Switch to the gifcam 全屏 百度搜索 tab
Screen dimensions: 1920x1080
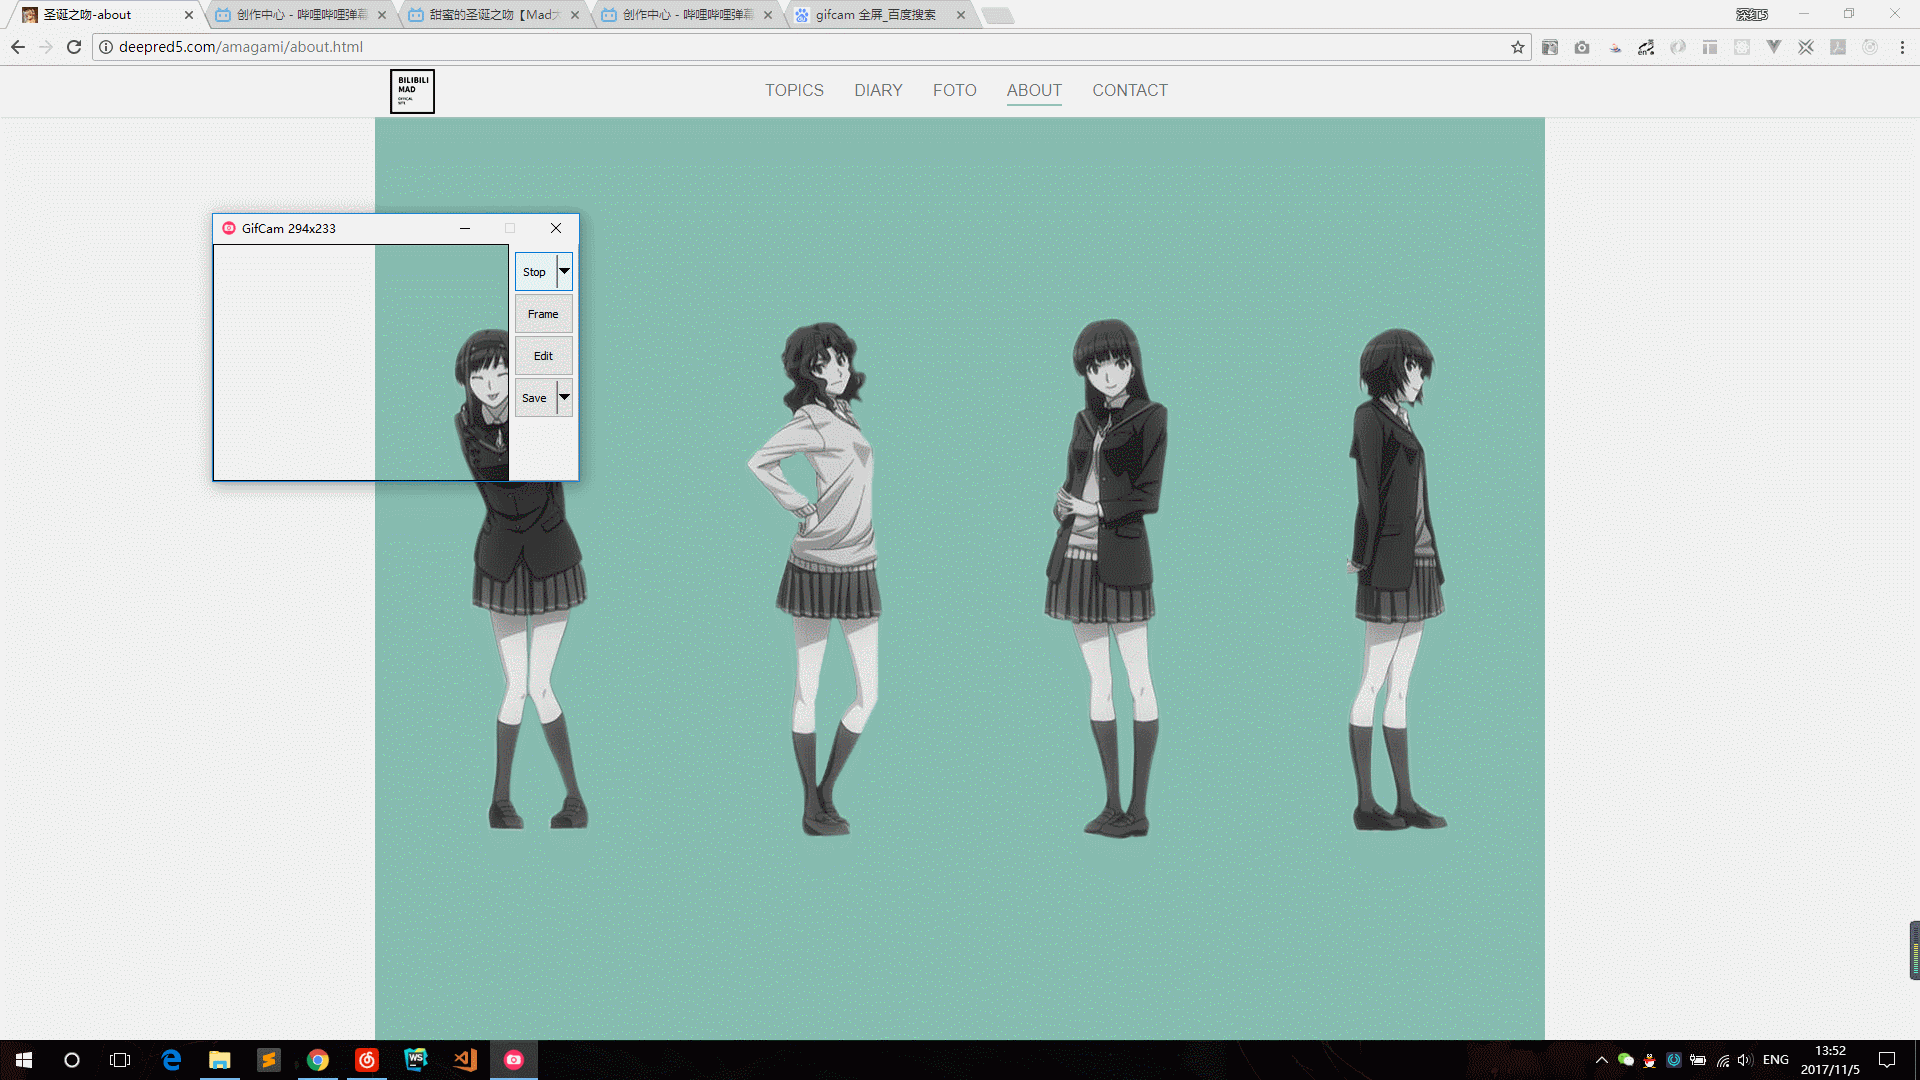click(x=879, y=15)
